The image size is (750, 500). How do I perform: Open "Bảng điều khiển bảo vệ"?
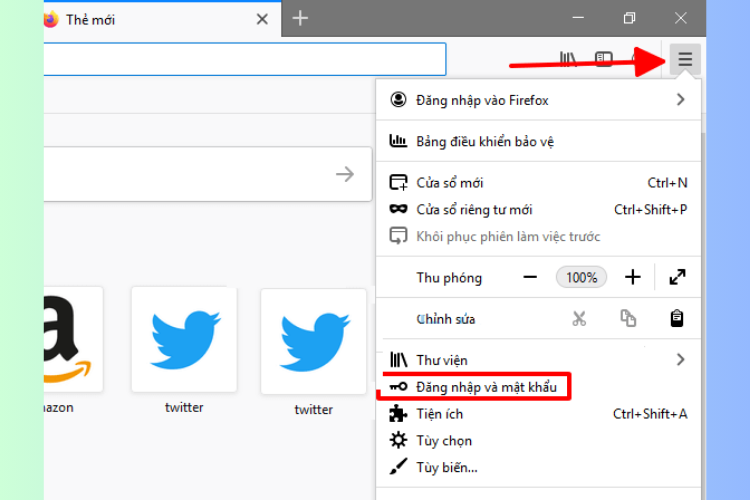(538, 141)
